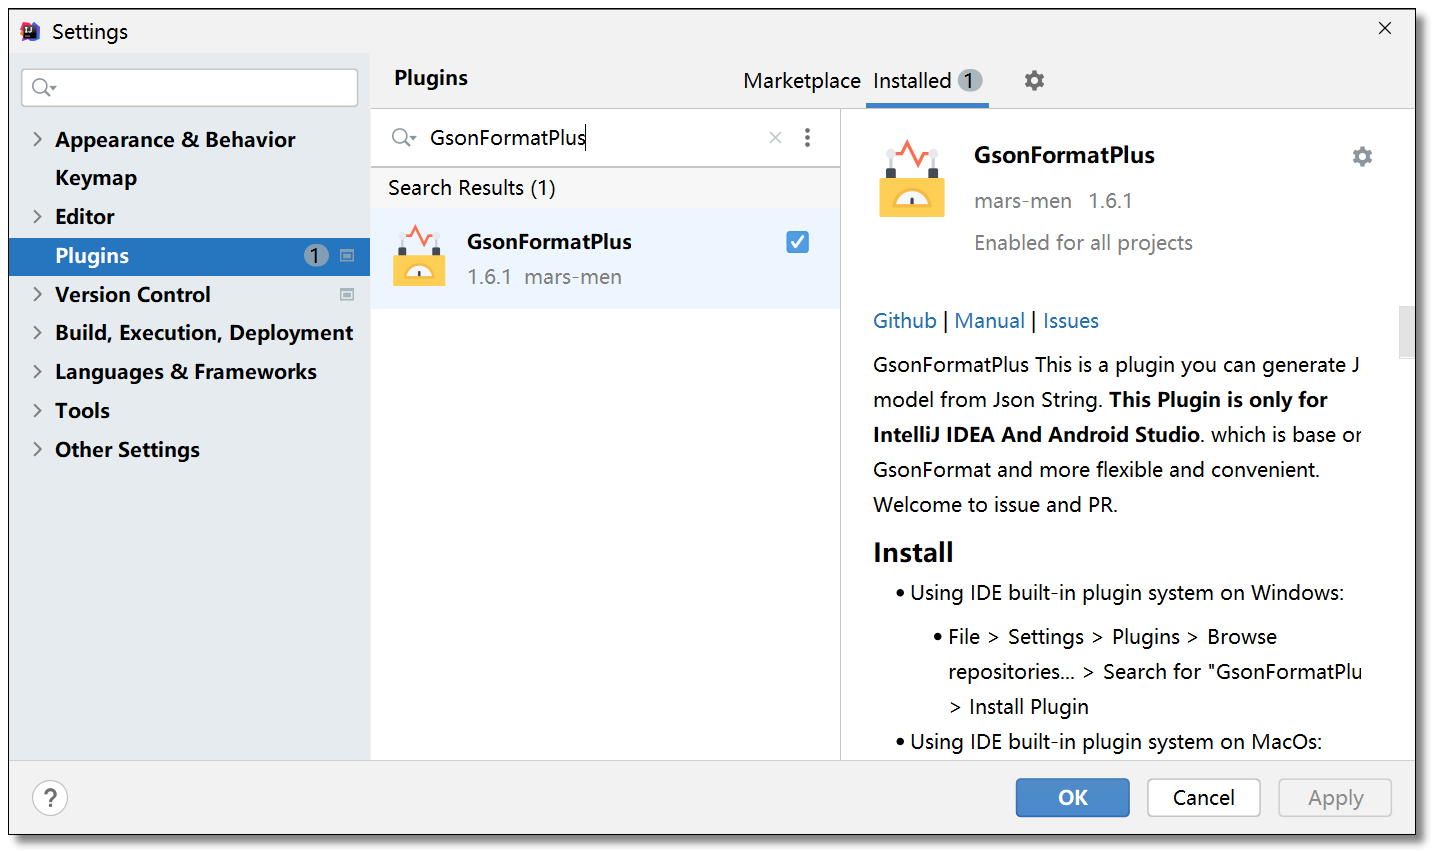Viewport: 1432px width, 851px height.
Task: Click the GsonFormatPlus plugin icon in results list
Action: pyautogui.click(x=419, y=257)
